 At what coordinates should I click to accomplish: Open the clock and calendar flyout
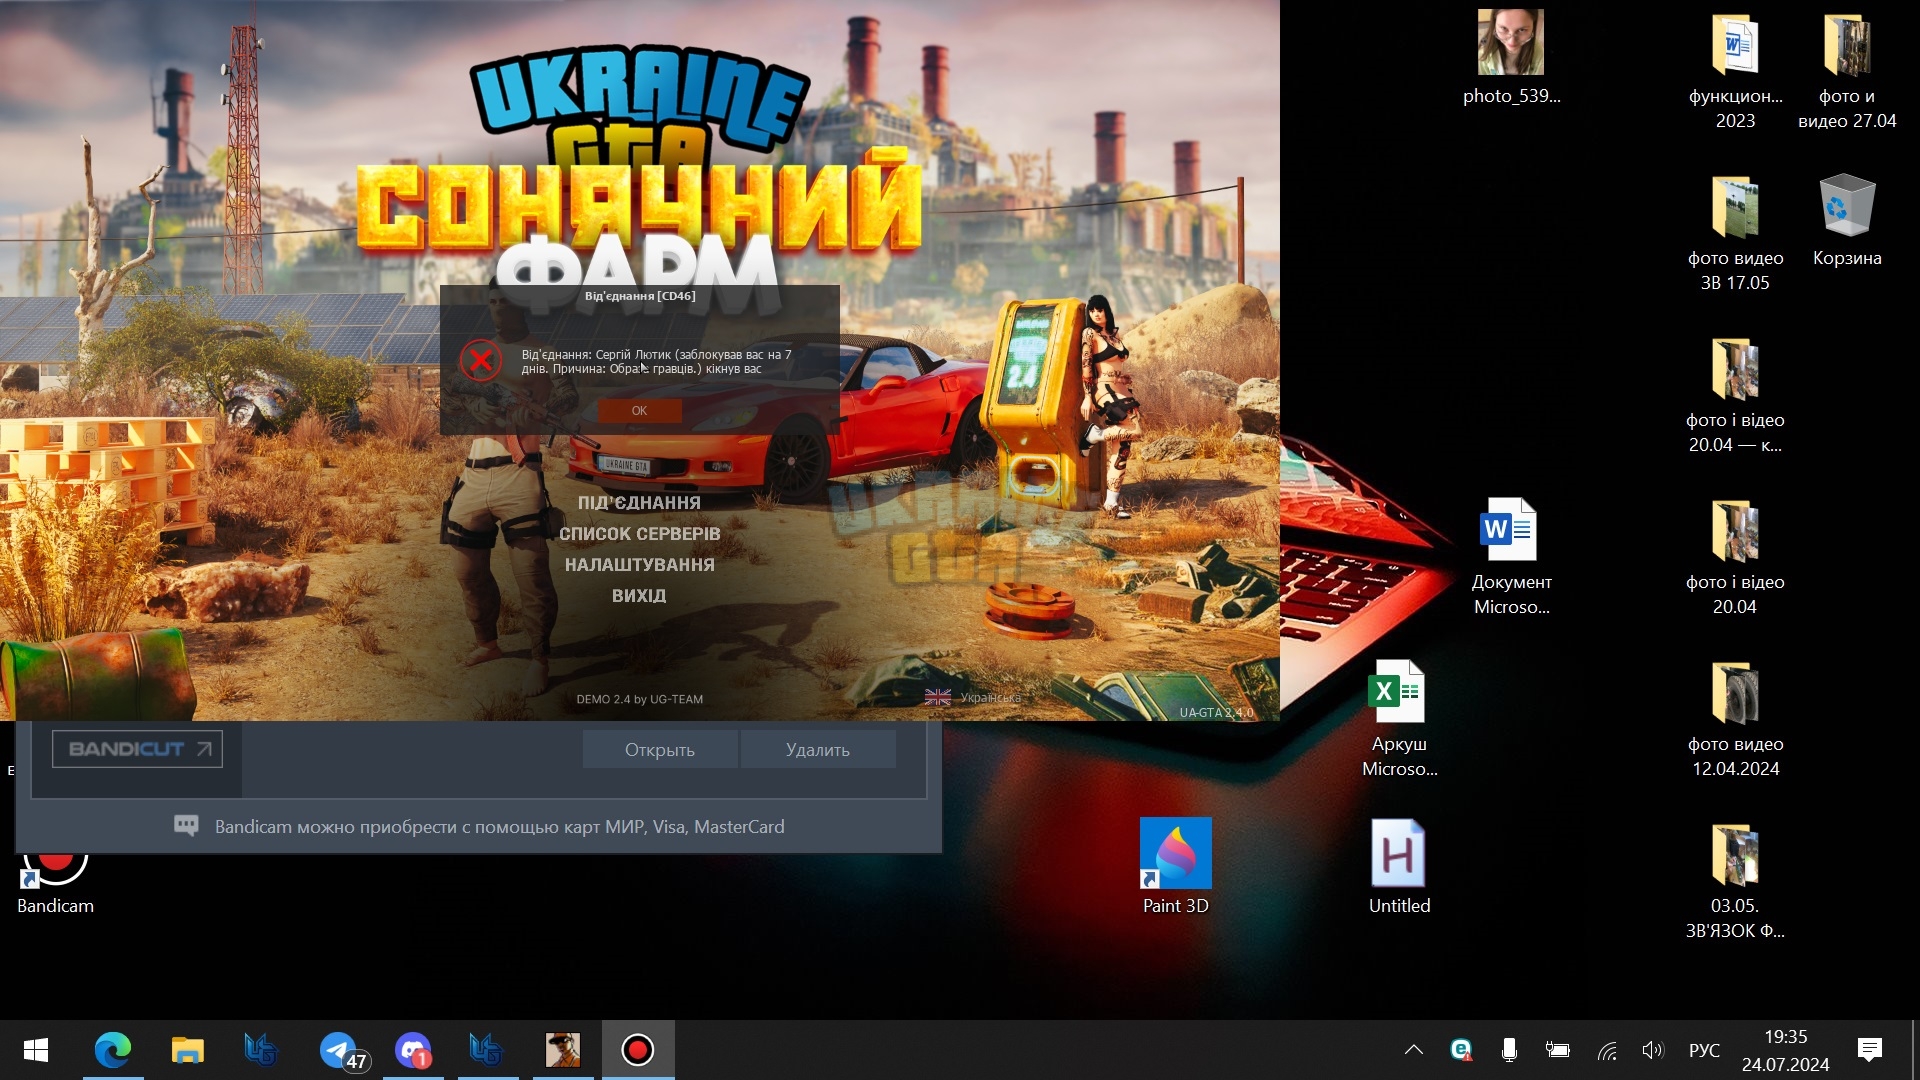point(1785,1050)
